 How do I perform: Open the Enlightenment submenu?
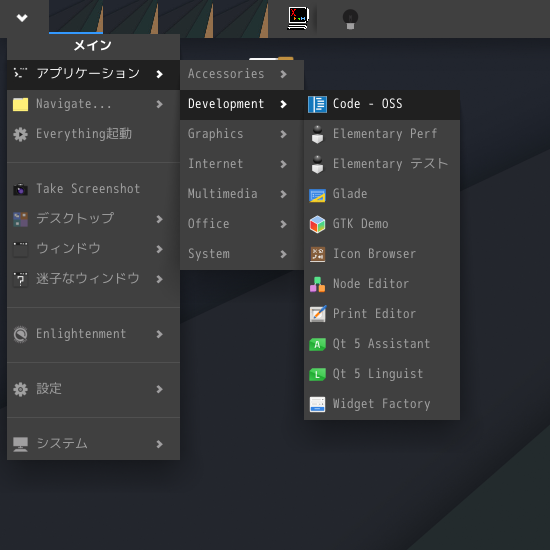pyautogui.click(x=93, y=335)
